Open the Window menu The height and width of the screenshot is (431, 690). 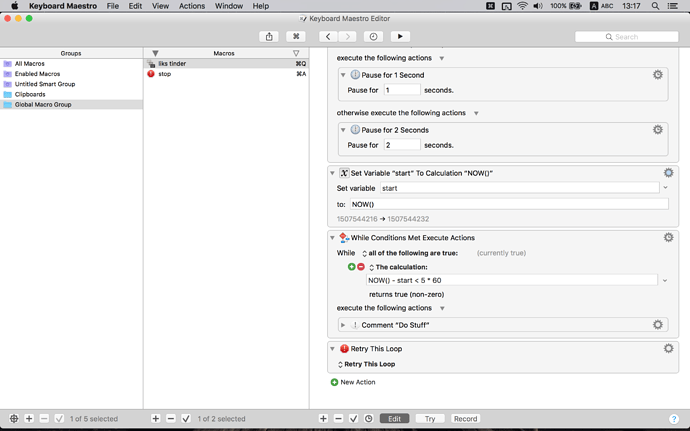[x=229, y=6]
